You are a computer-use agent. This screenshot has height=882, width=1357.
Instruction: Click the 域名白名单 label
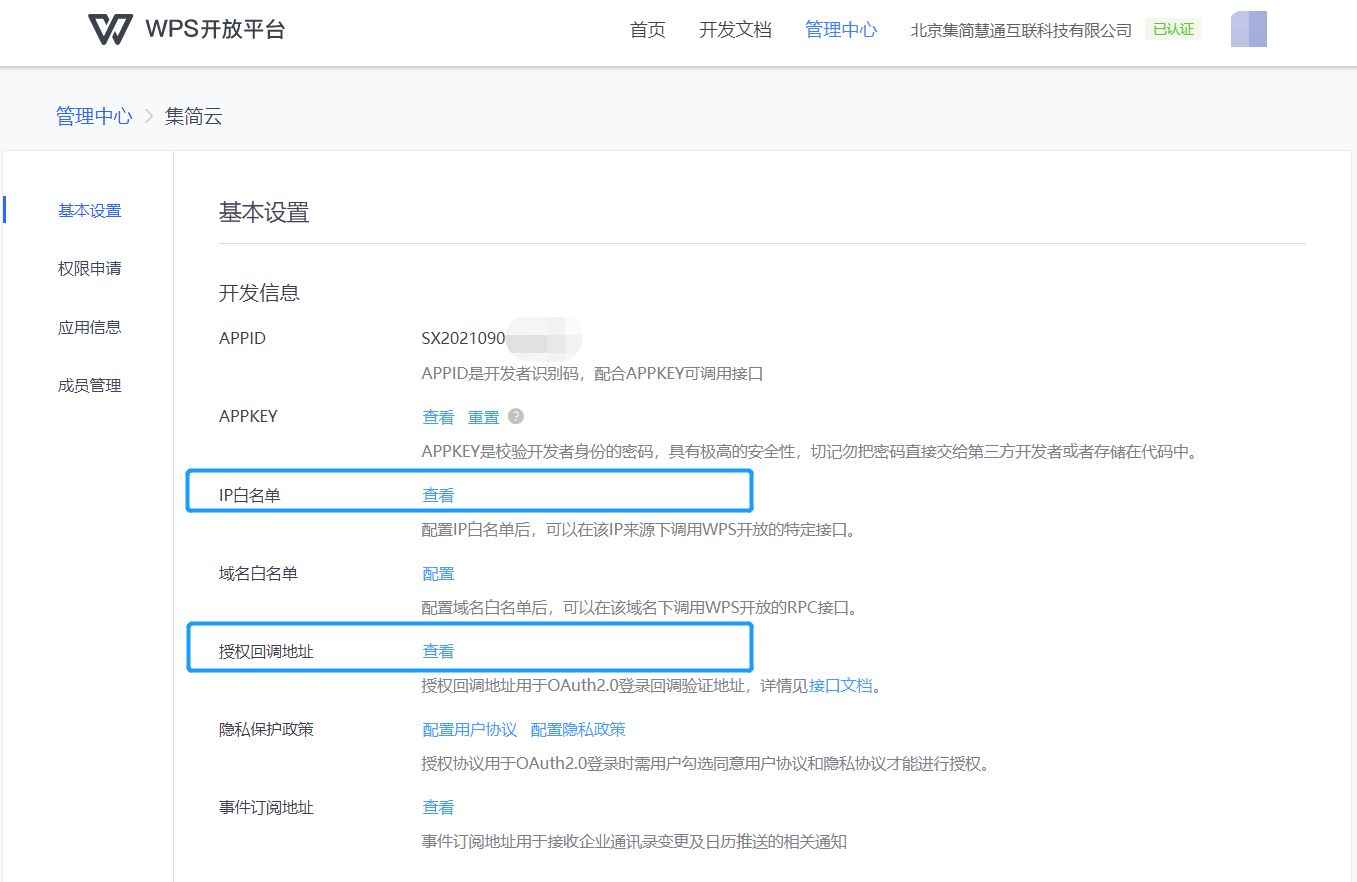[258, 573]
